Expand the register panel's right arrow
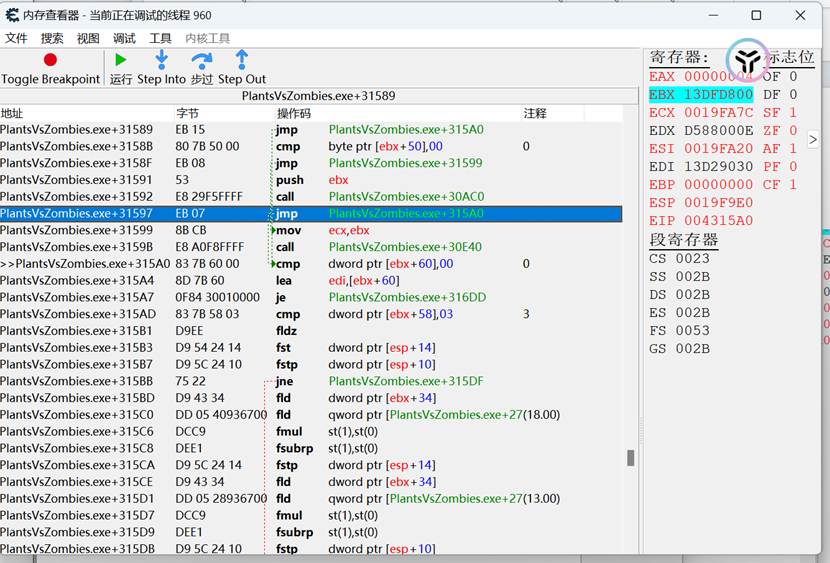The height and width of the screenshot is (563, 830). pos(813,140)
